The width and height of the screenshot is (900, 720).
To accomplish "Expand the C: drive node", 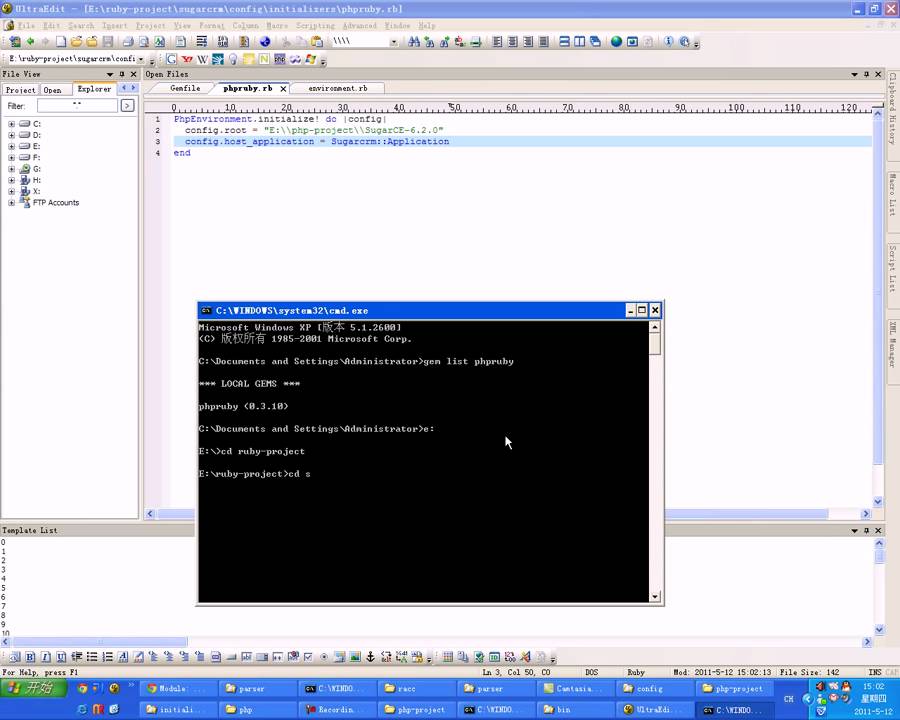I will tap(11, 124).
